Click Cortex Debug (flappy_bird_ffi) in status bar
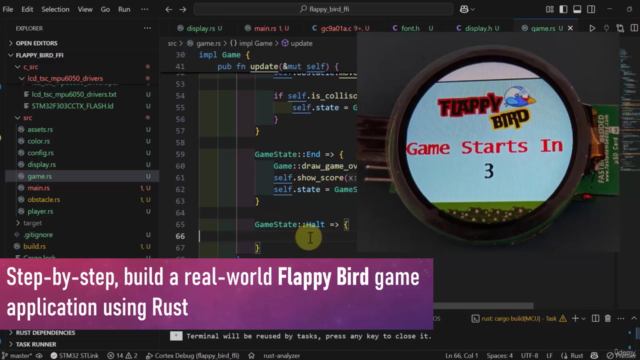This screenshot has height=360, width=640. pos(193,356)
